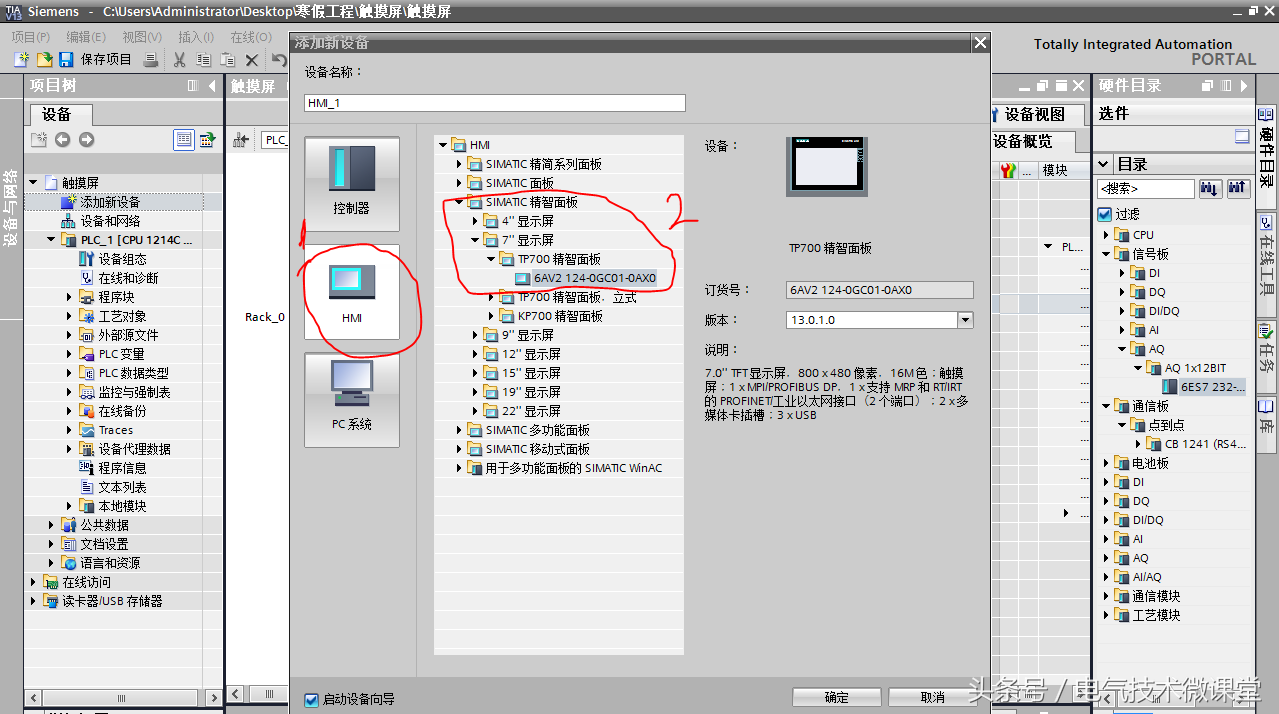Viewport: 1279px width, 714px height.
Task: Click the open project toolbar icon
Action: click(44, 60)
